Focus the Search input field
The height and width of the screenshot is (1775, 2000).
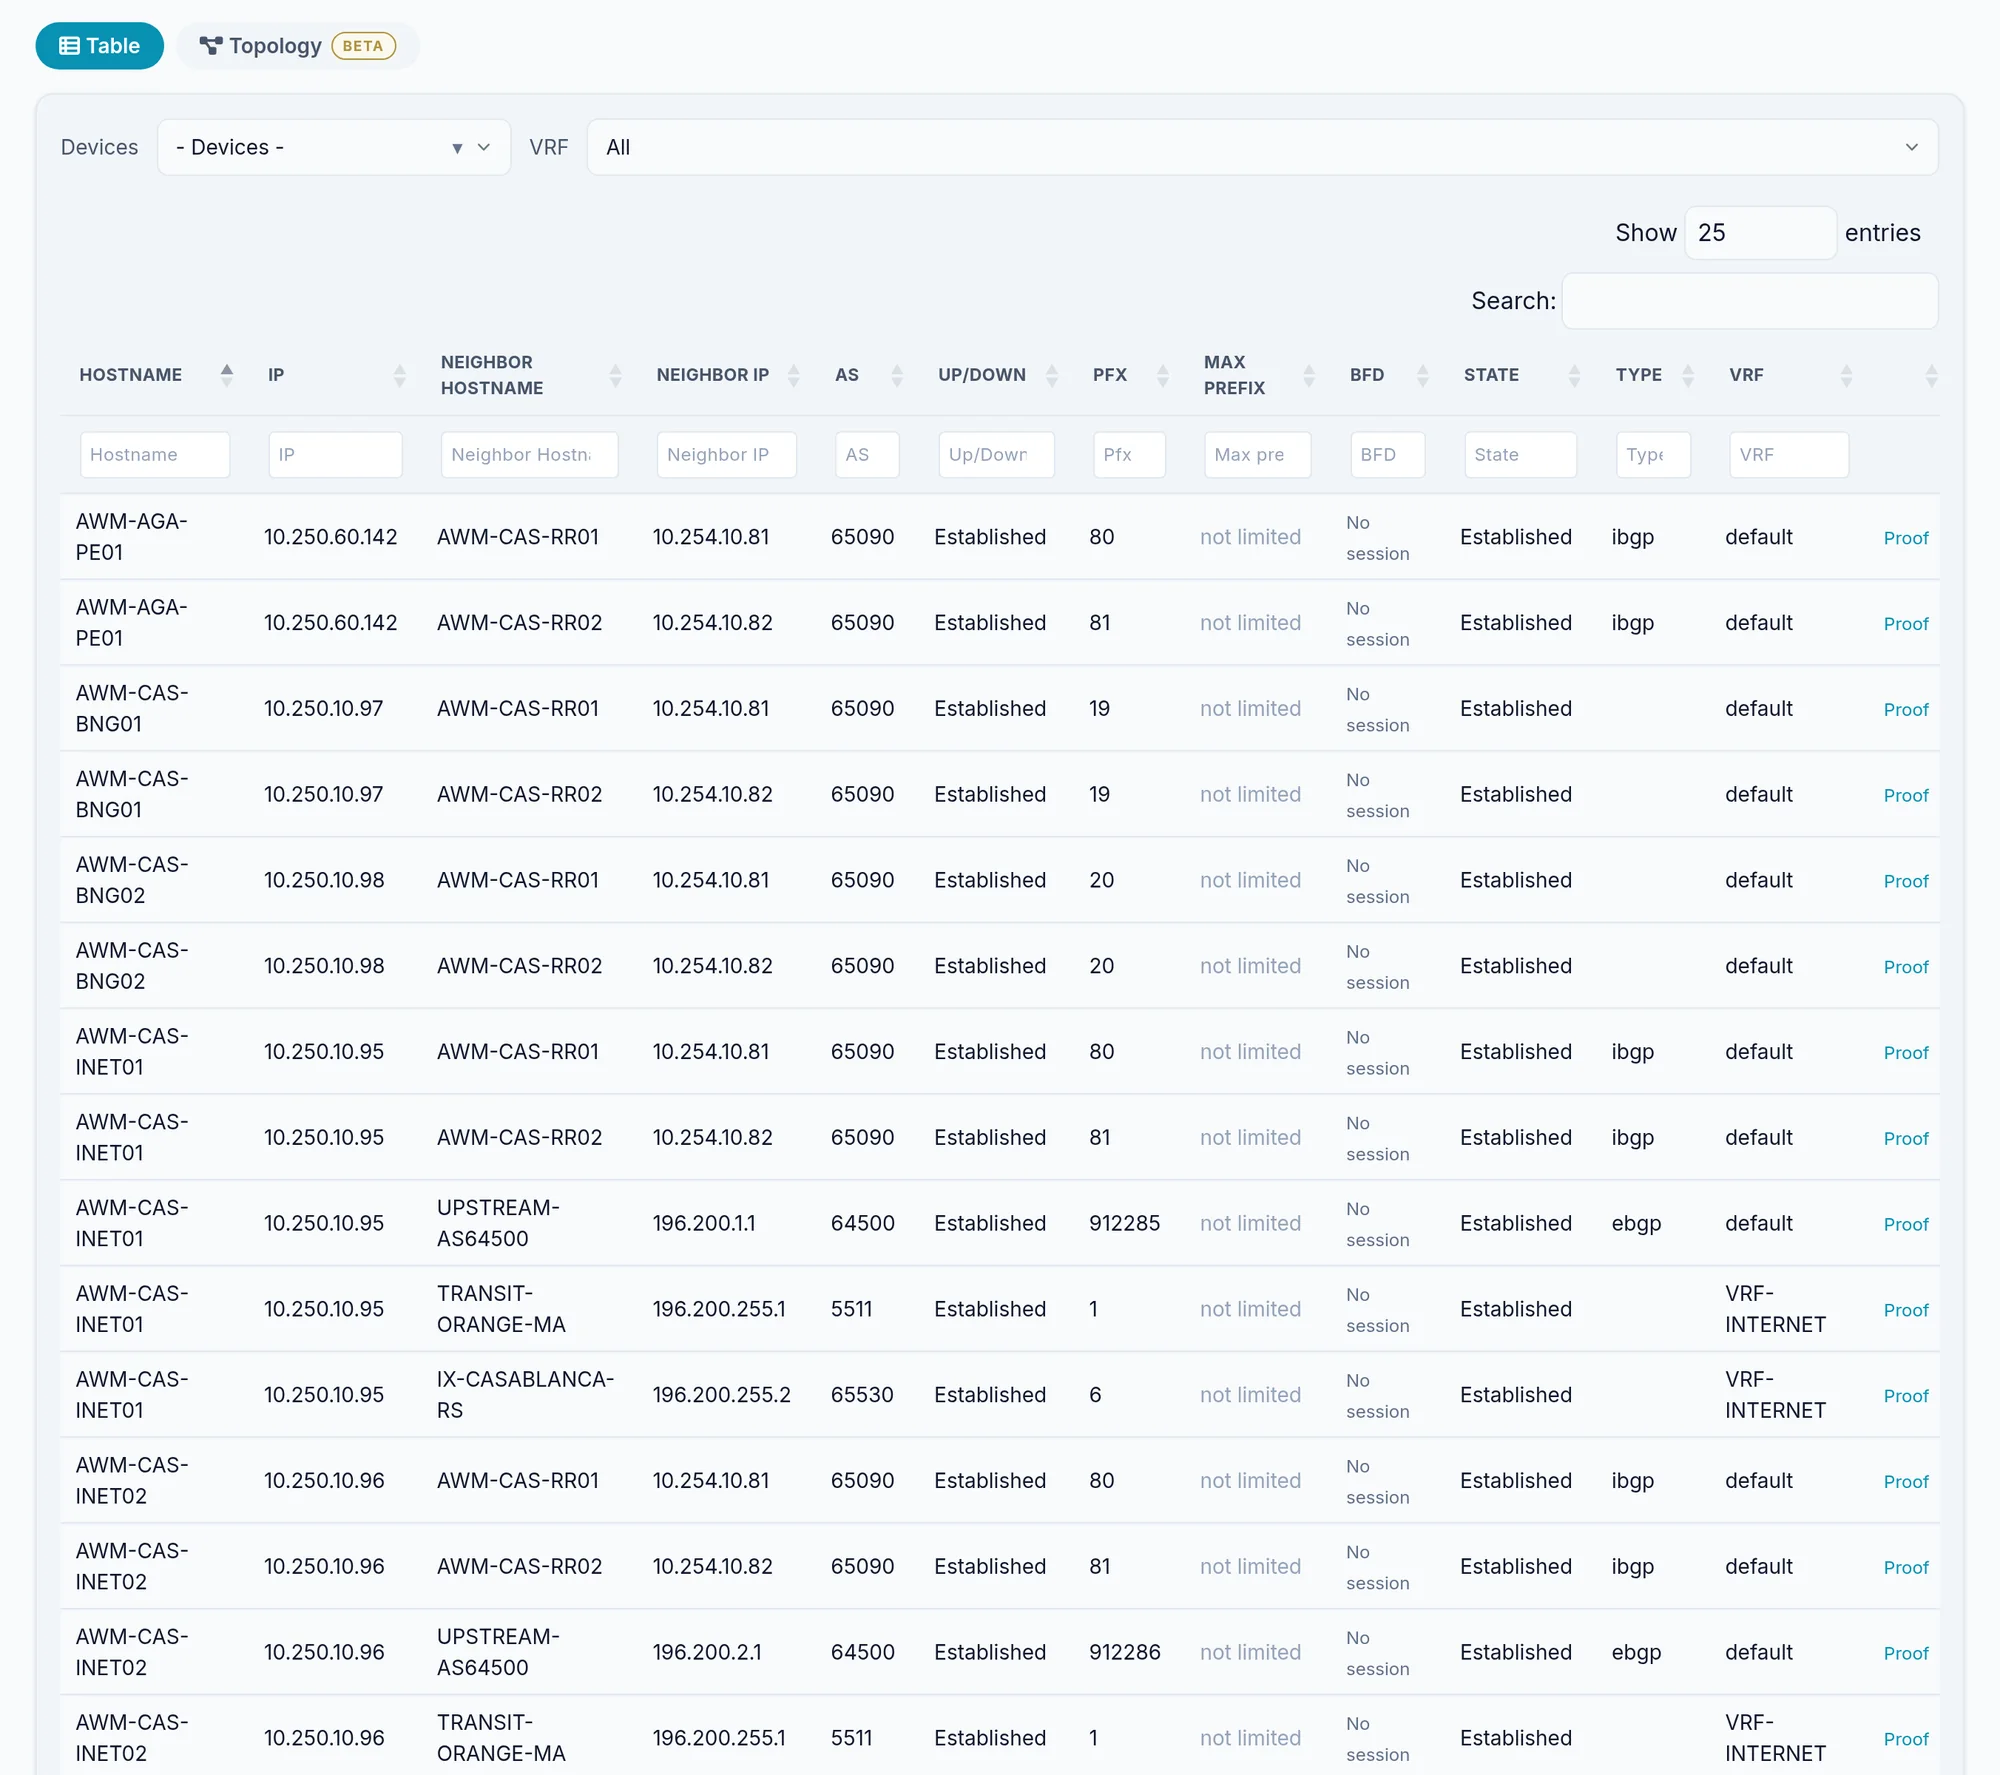pyautogui.click(x=1750, y=301)
